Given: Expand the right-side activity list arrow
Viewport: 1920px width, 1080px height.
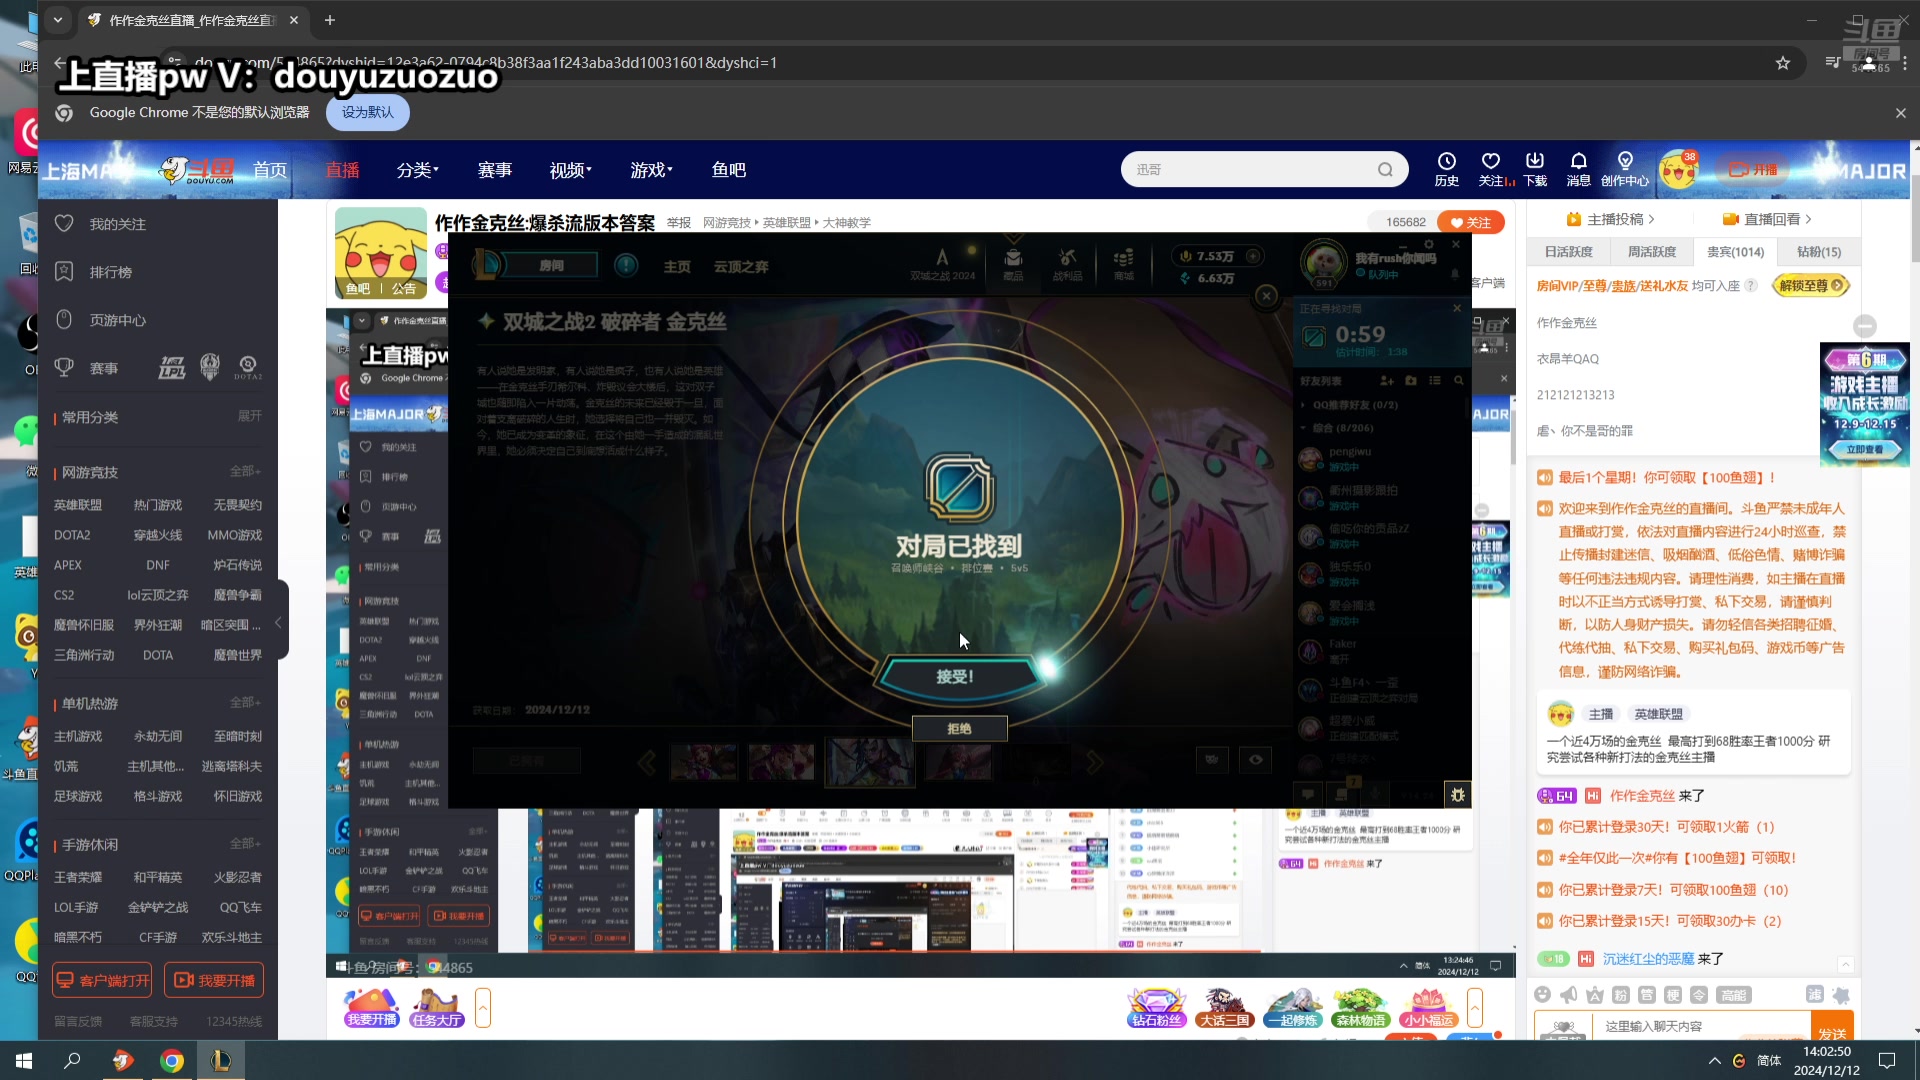Looking at the screenshot, I should pyautogui.click(x=1474, y=1007).
